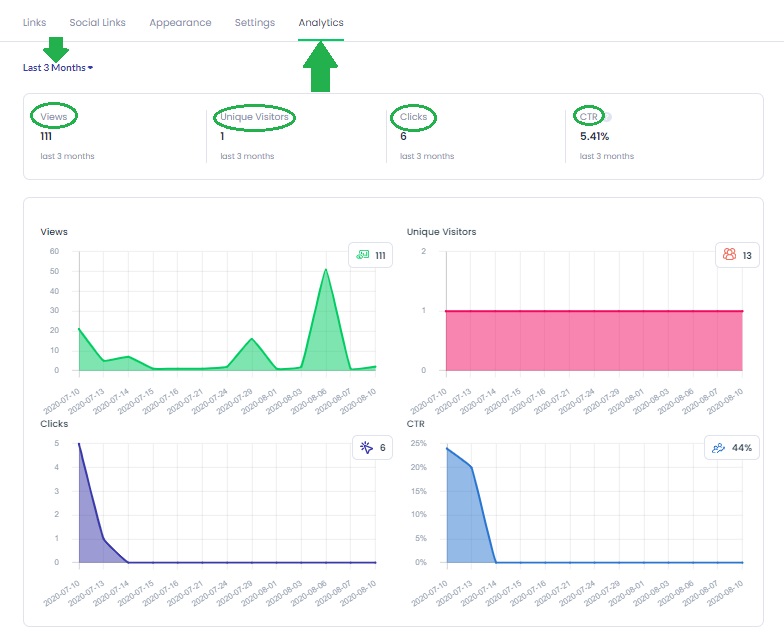784x633 pixels.
Task: Click the circled Unique Visitors stat label
Action: point(254,116)
